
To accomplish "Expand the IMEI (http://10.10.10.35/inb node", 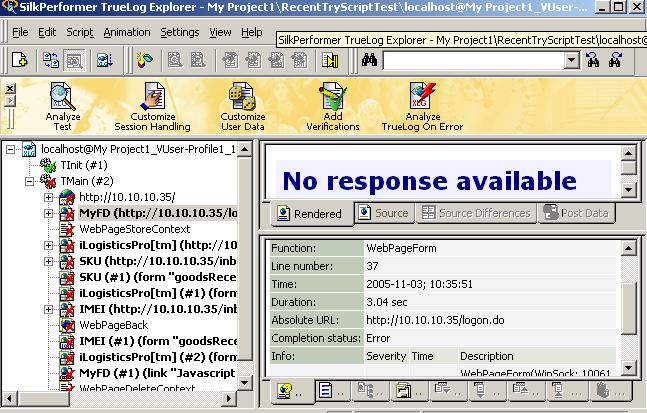I will (48, 309).
